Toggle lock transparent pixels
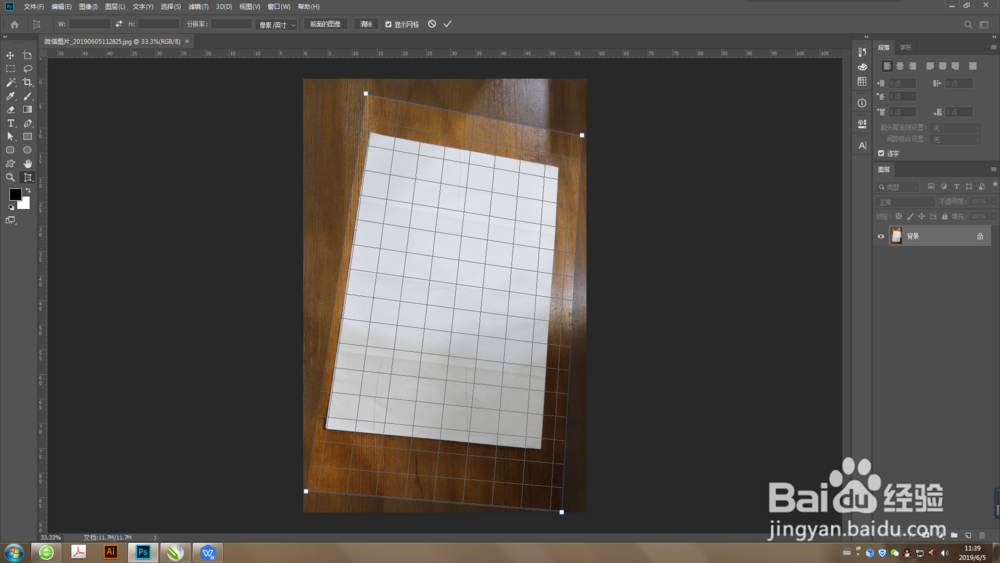 (x=899, y=217)
